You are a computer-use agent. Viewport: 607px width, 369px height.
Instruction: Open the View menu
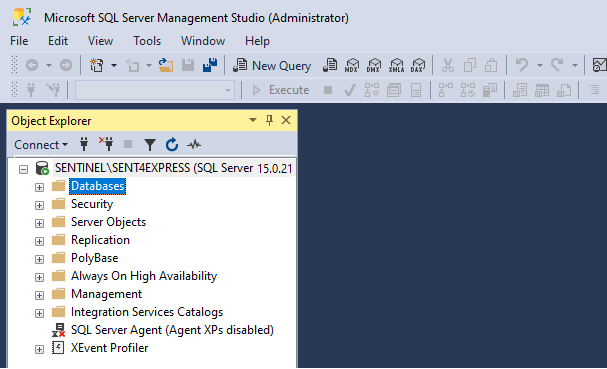[100, 41]
